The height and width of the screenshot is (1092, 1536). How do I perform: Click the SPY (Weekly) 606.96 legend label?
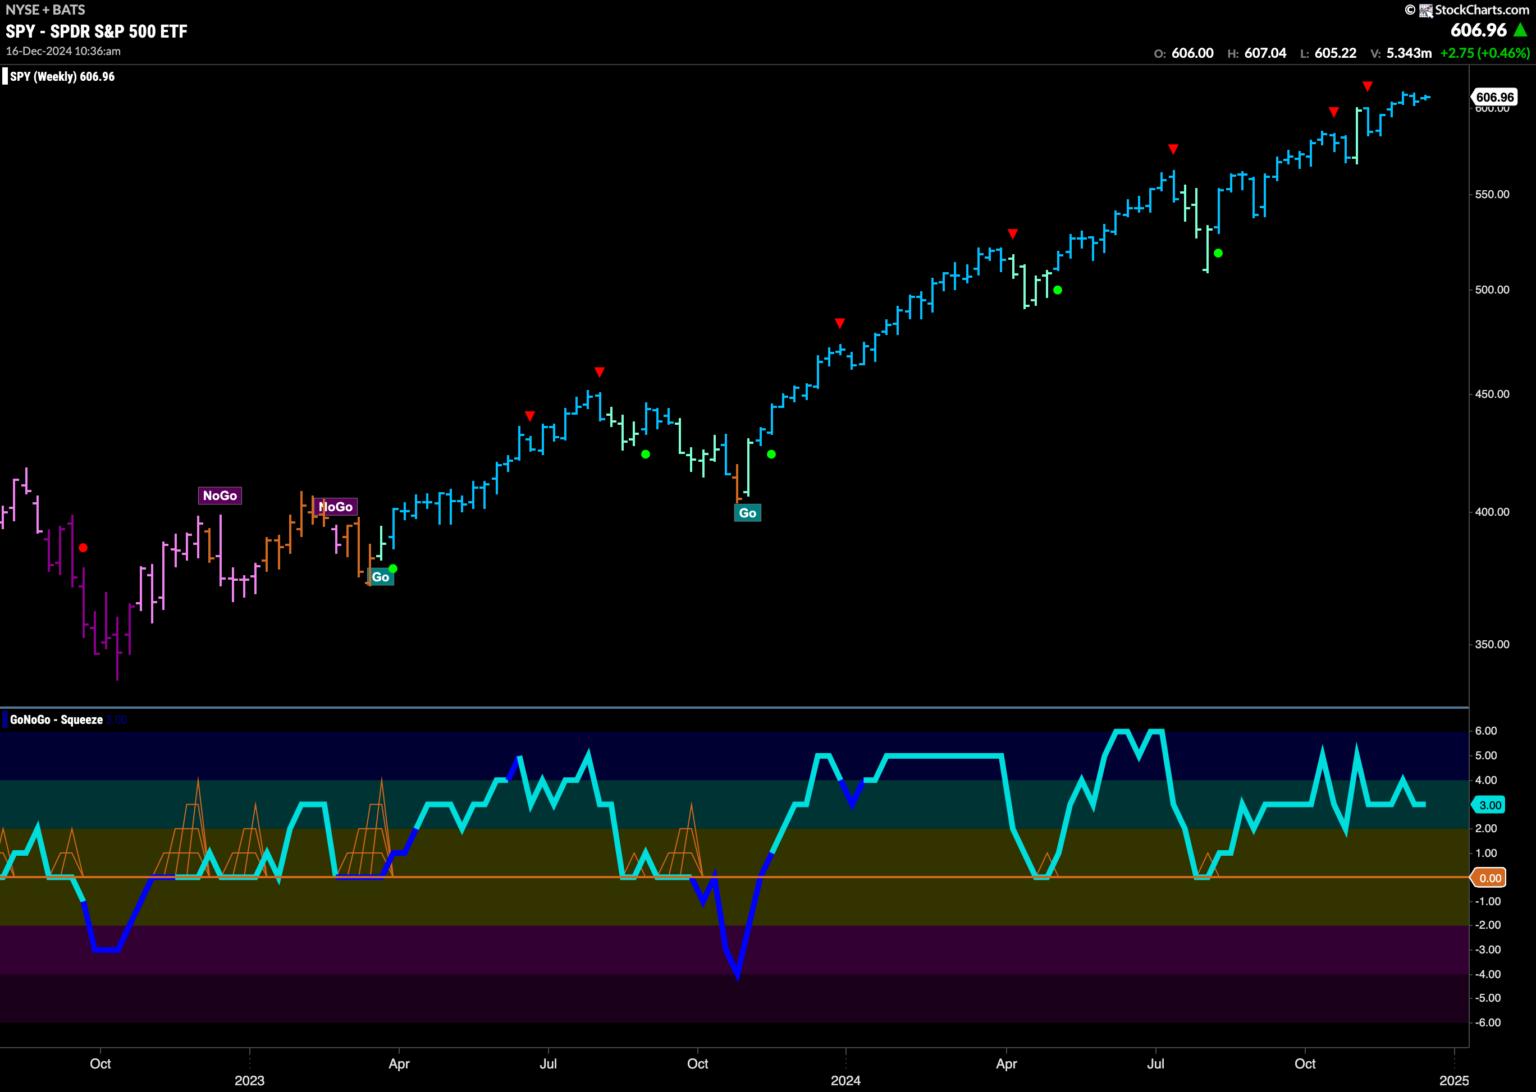pyautogui.click(x=62, y=77)
